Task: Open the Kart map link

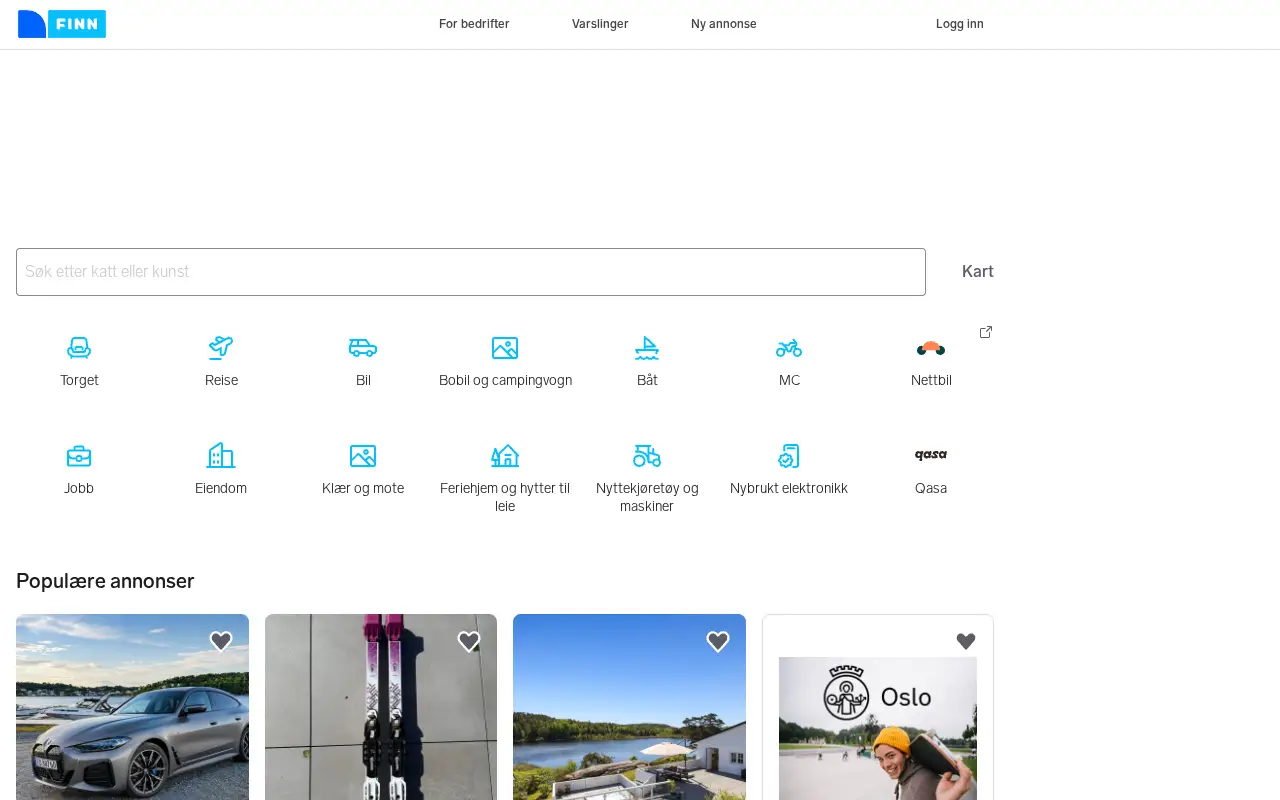Action: 978,271
